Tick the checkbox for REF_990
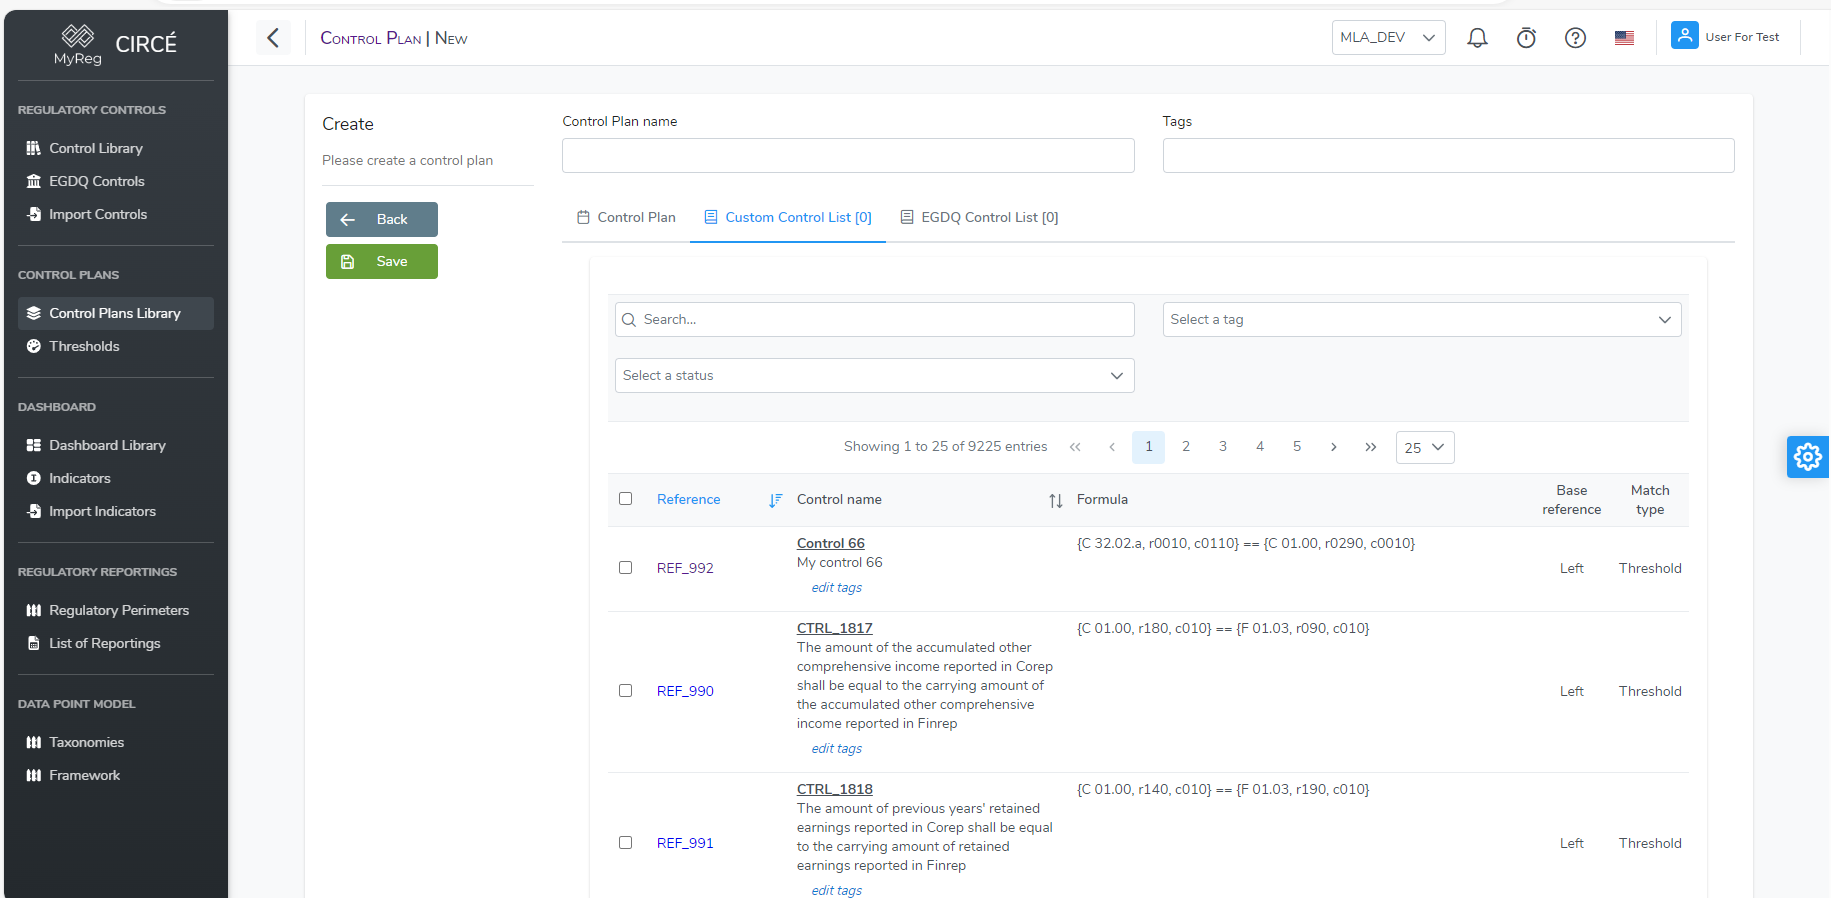1831x898 pixels. [x=626, y=691]
